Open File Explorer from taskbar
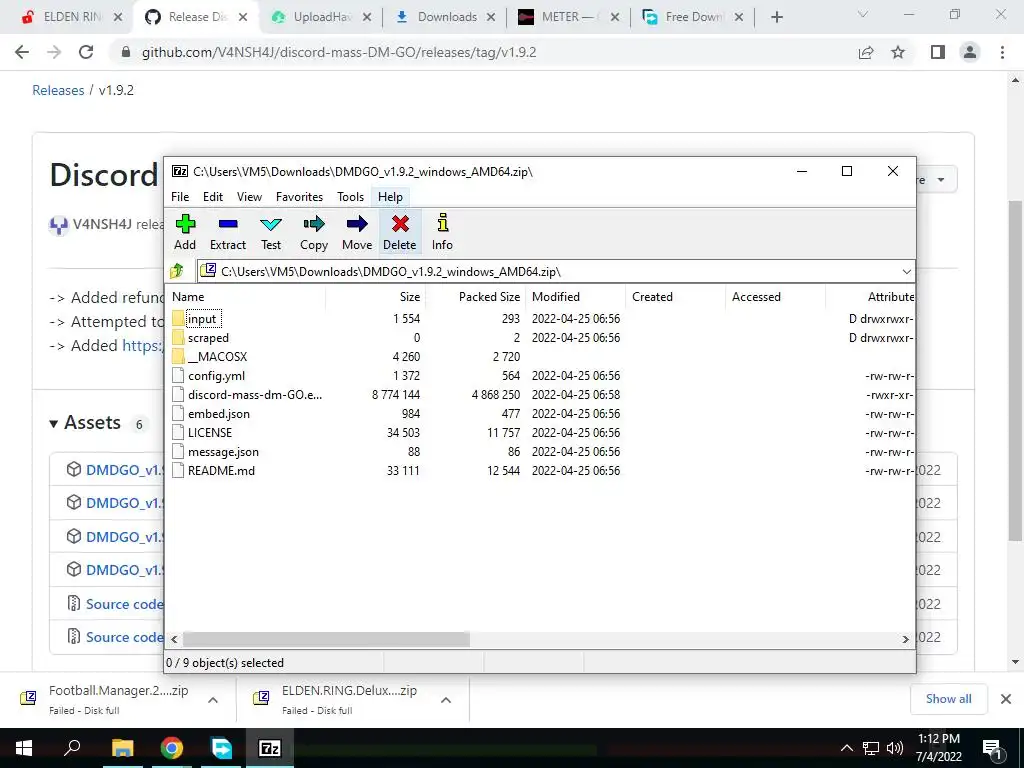This screenshot has width=1024, height=768. 122,748
